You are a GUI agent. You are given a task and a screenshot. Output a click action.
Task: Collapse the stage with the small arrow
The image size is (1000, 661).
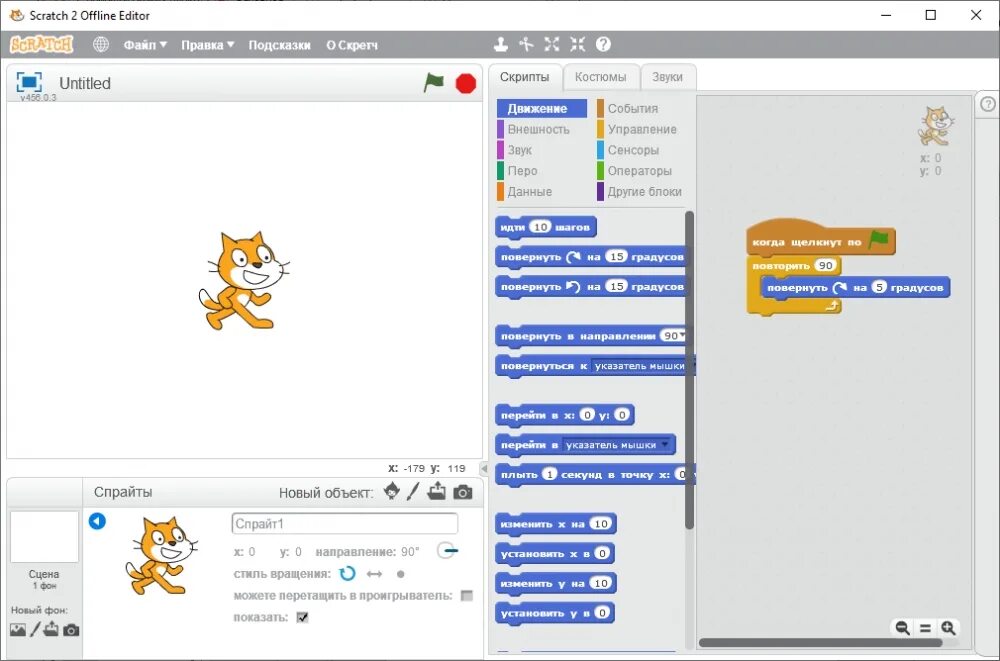(484, 468)
